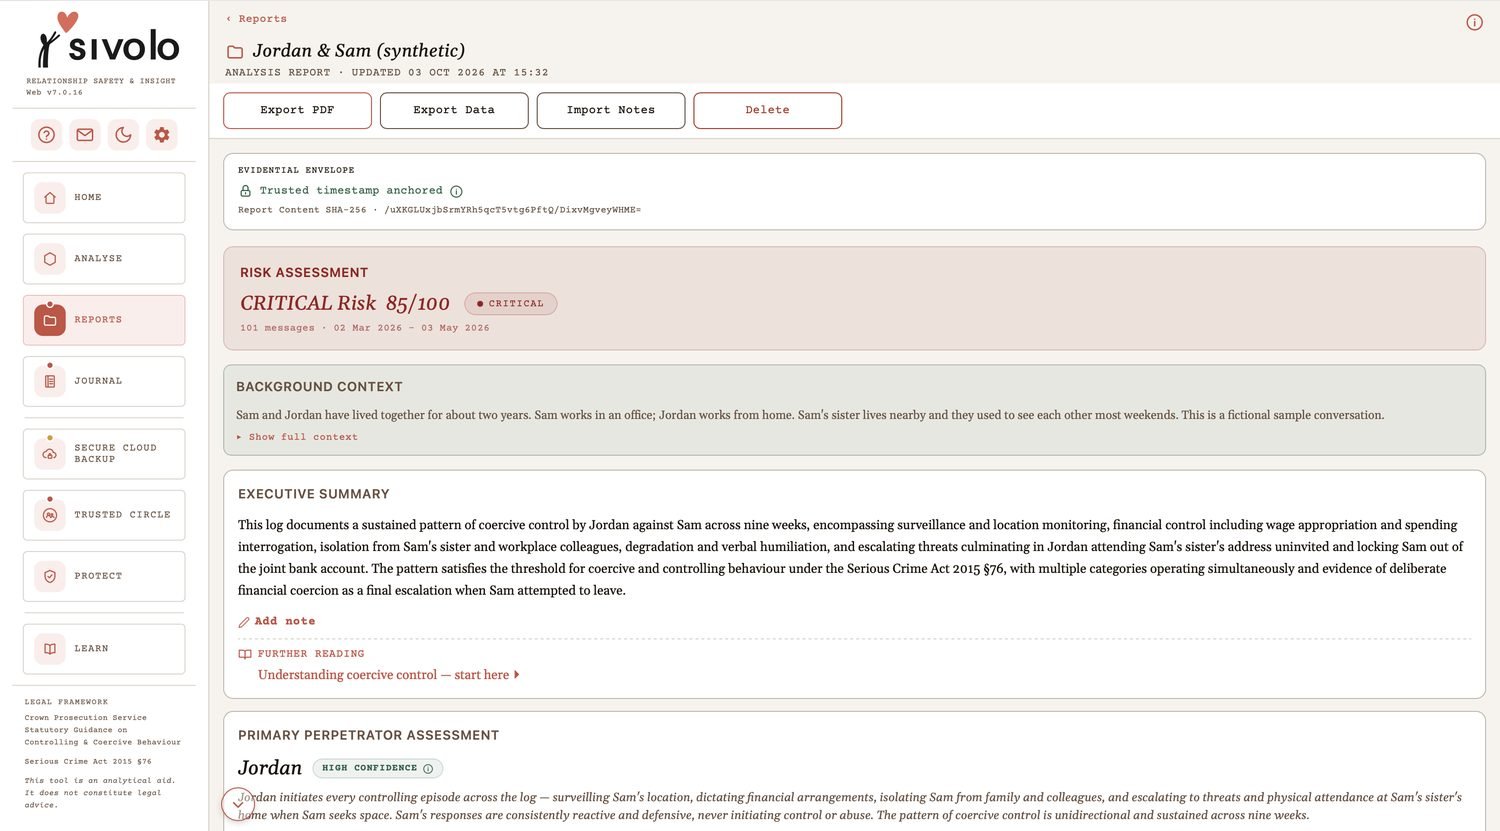Screen dimensions: 1500x831
Task: Click the CRITICAL risk badge
Action: pos(510,304)
